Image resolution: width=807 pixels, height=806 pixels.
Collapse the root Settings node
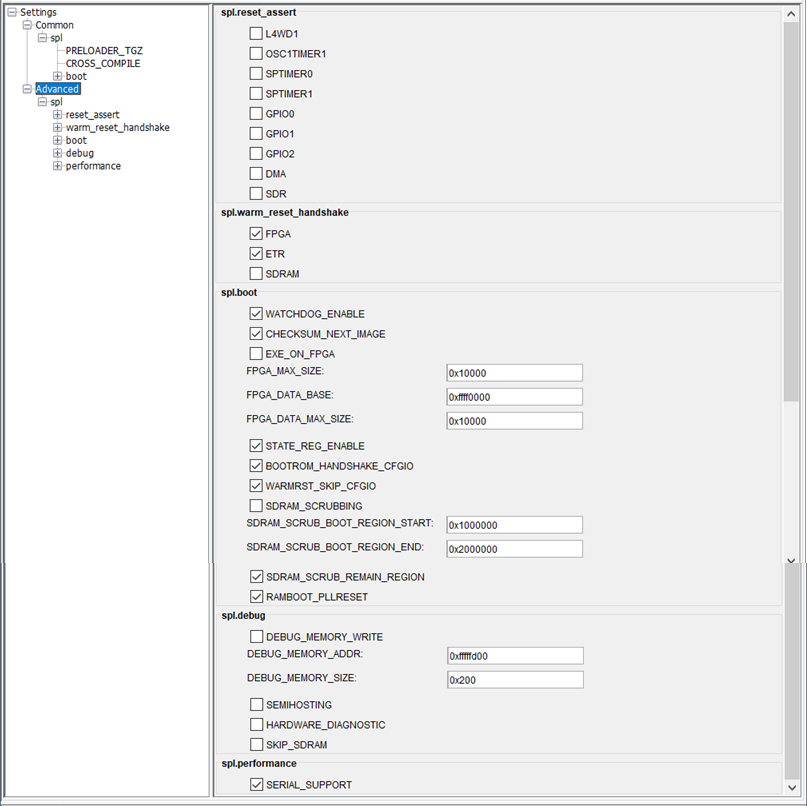coord(12,12)
